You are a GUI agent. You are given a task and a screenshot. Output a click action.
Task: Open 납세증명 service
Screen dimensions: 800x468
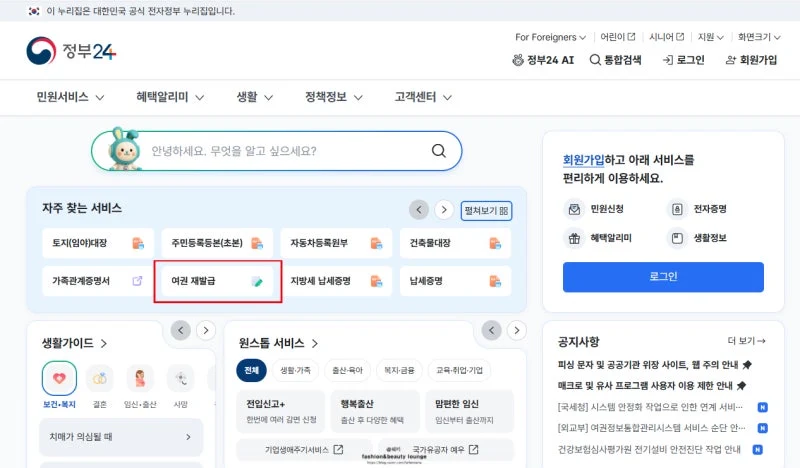[455, 281]
